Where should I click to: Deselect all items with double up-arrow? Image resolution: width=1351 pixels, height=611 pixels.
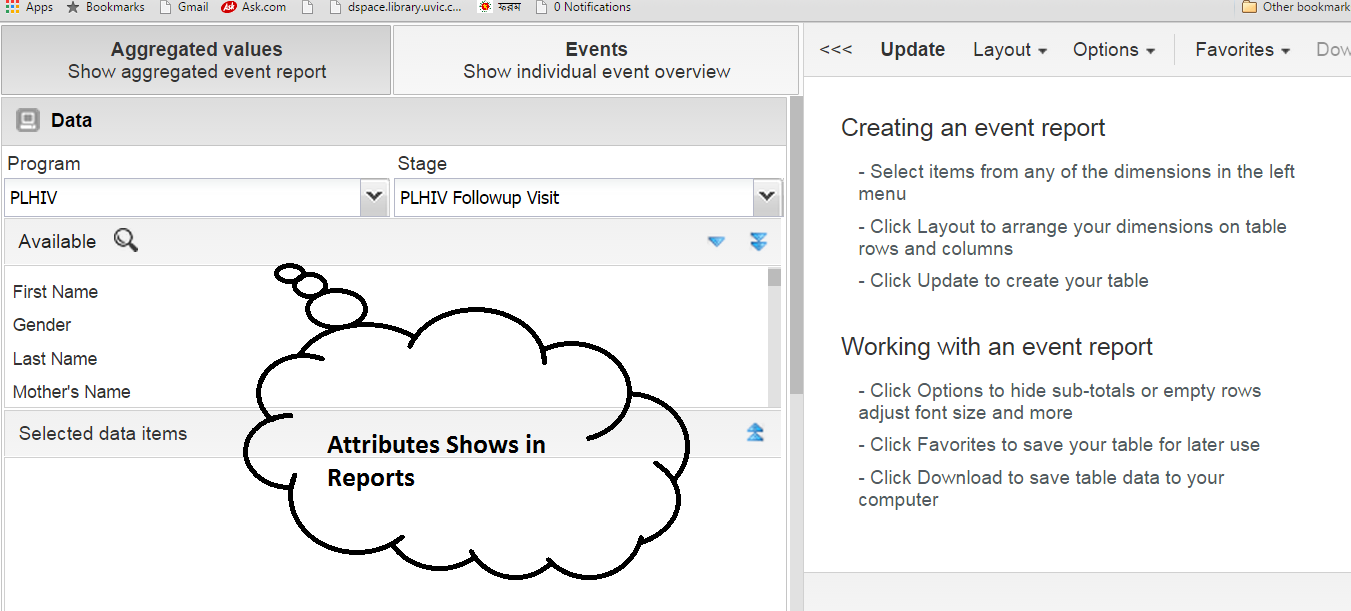755,432
